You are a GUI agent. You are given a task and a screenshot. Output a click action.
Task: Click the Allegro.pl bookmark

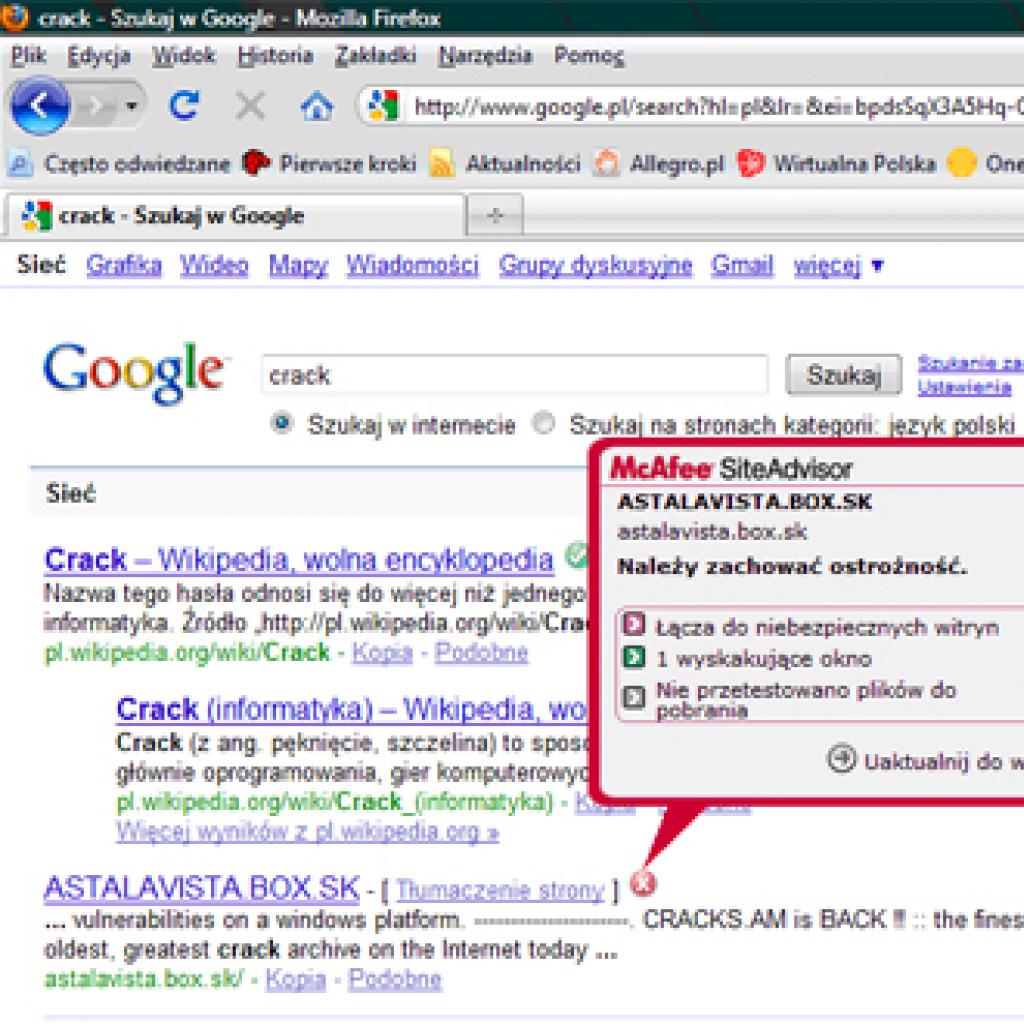(x=660, y=163)
